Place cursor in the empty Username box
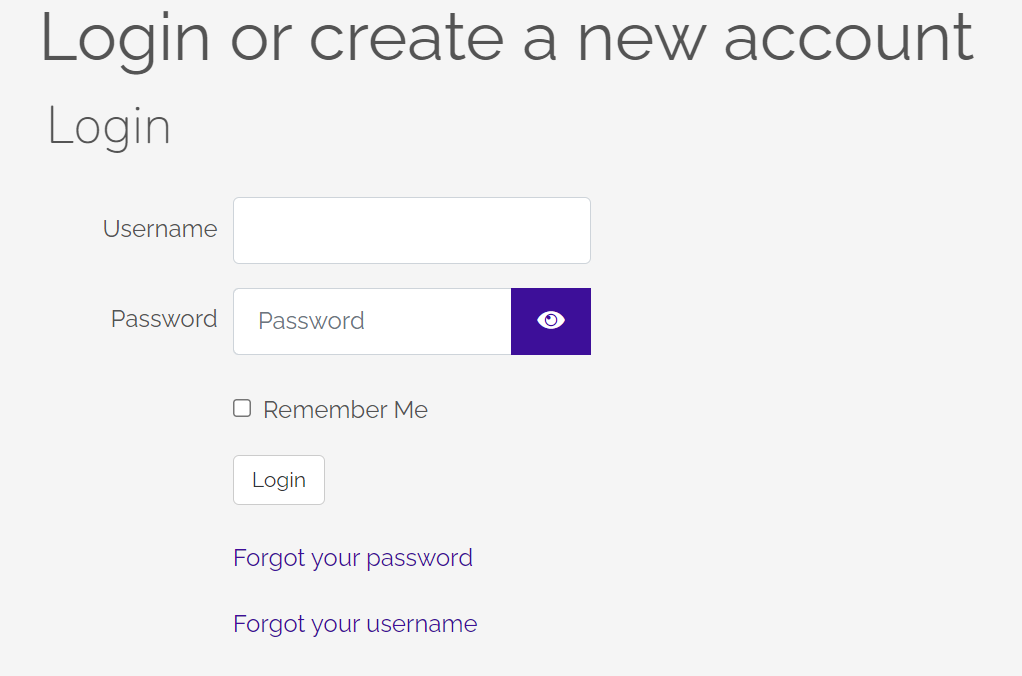 click(411, 230)
